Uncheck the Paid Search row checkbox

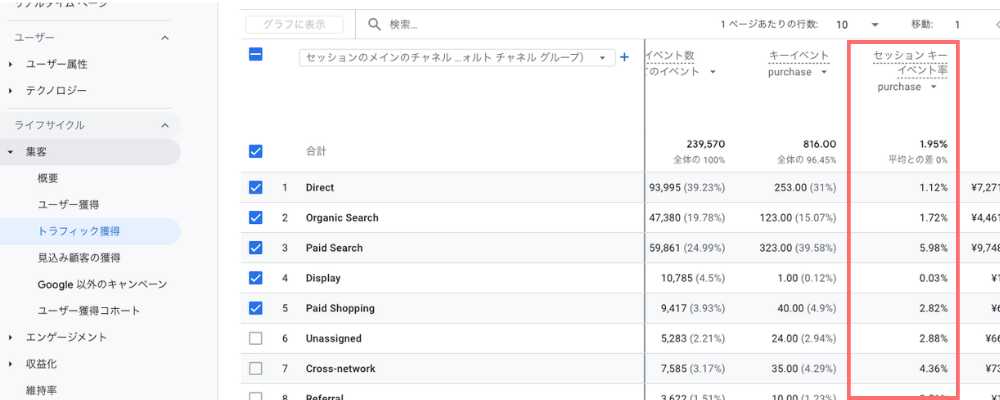(x=255, y=248)
